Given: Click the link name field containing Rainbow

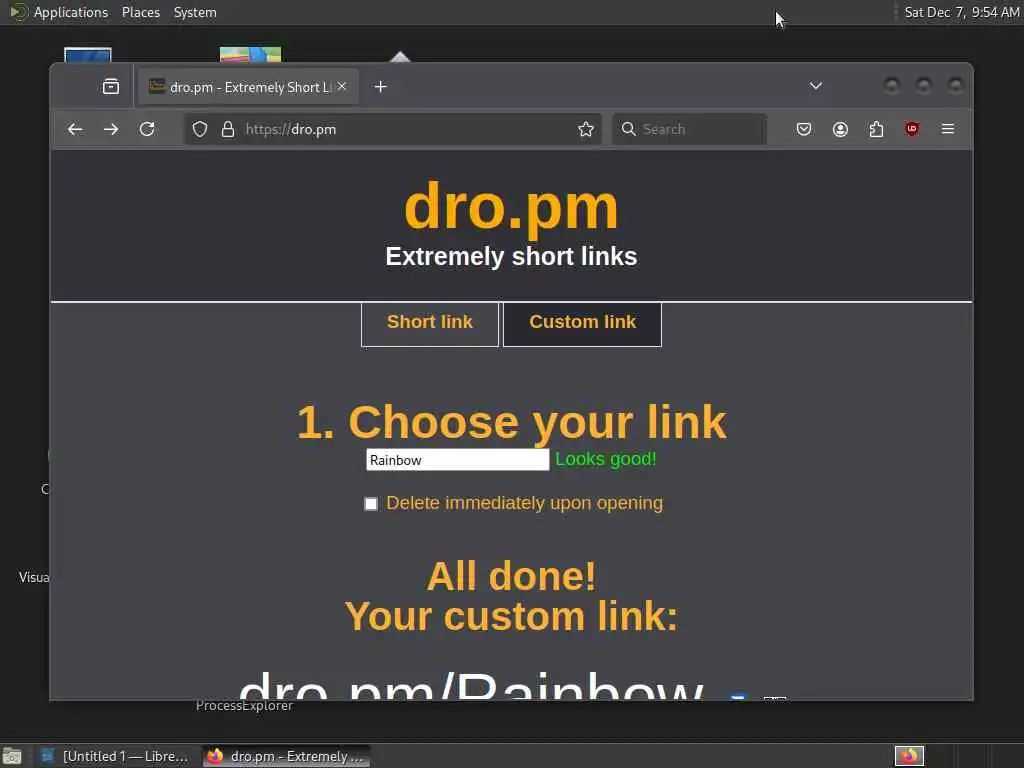Looking at the screenshot, I should tap(457, 460).
